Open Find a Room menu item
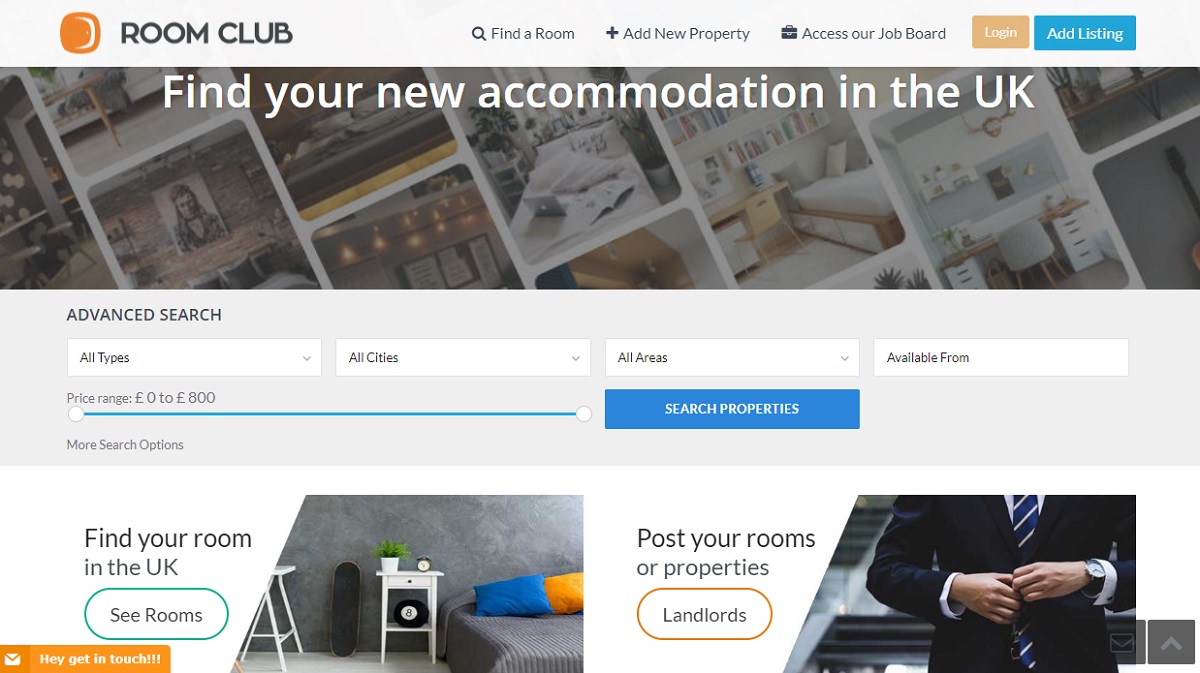The width and height of the screenshot is (1200, 673). pyautogui.click(x=523, y=33)
